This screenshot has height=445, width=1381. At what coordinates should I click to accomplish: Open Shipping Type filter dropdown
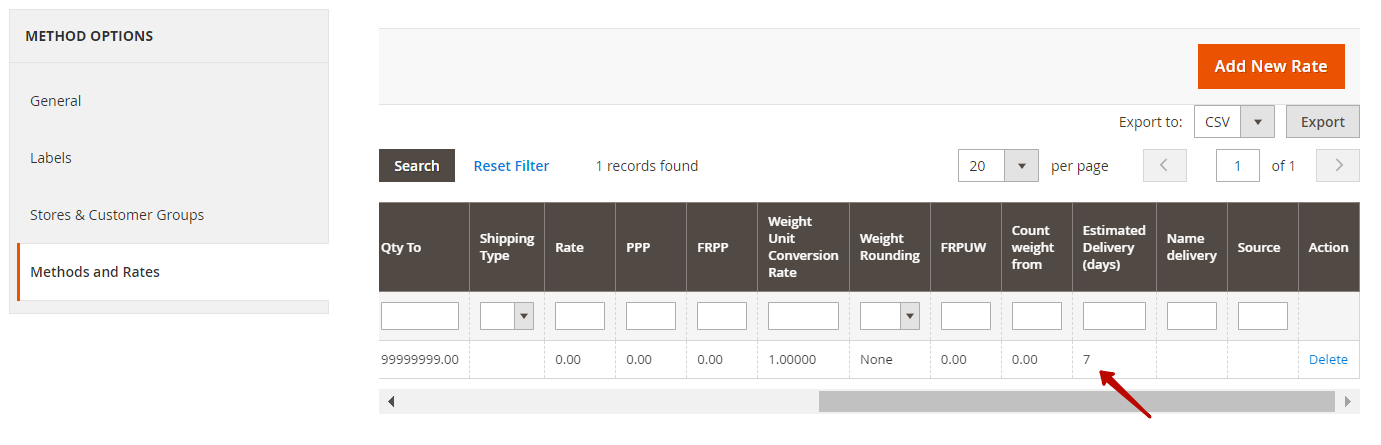507,316
